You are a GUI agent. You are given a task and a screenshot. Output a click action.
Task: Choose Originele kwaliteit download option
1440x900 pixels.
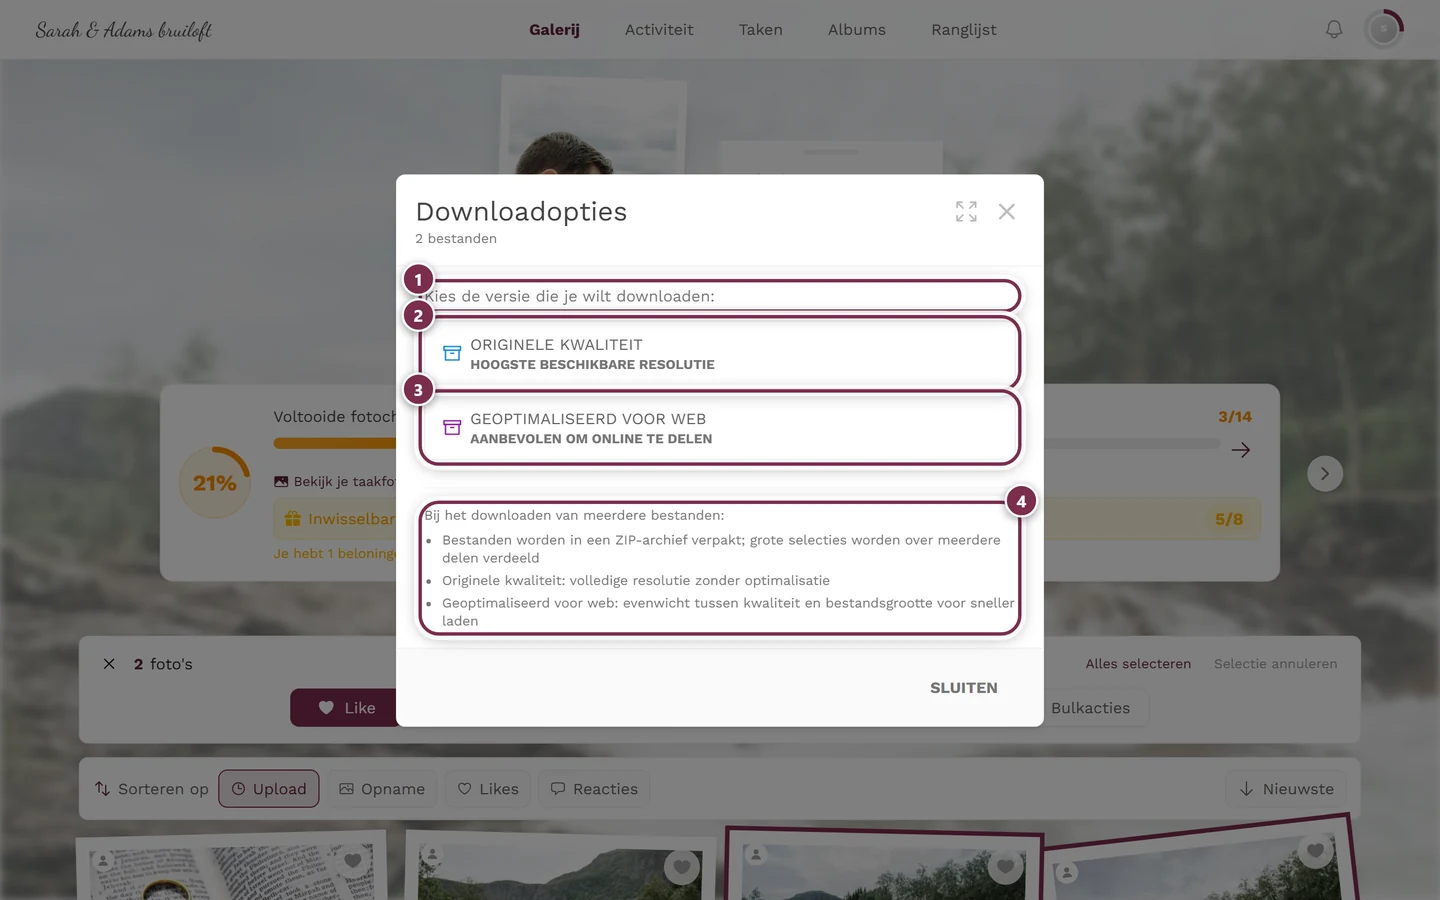click(720, 354)
